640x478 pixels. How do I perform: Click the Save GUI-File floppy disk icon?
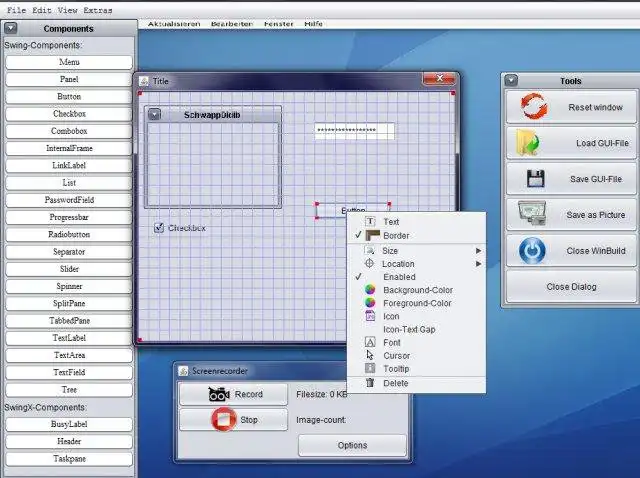click(x=535, y=178)
